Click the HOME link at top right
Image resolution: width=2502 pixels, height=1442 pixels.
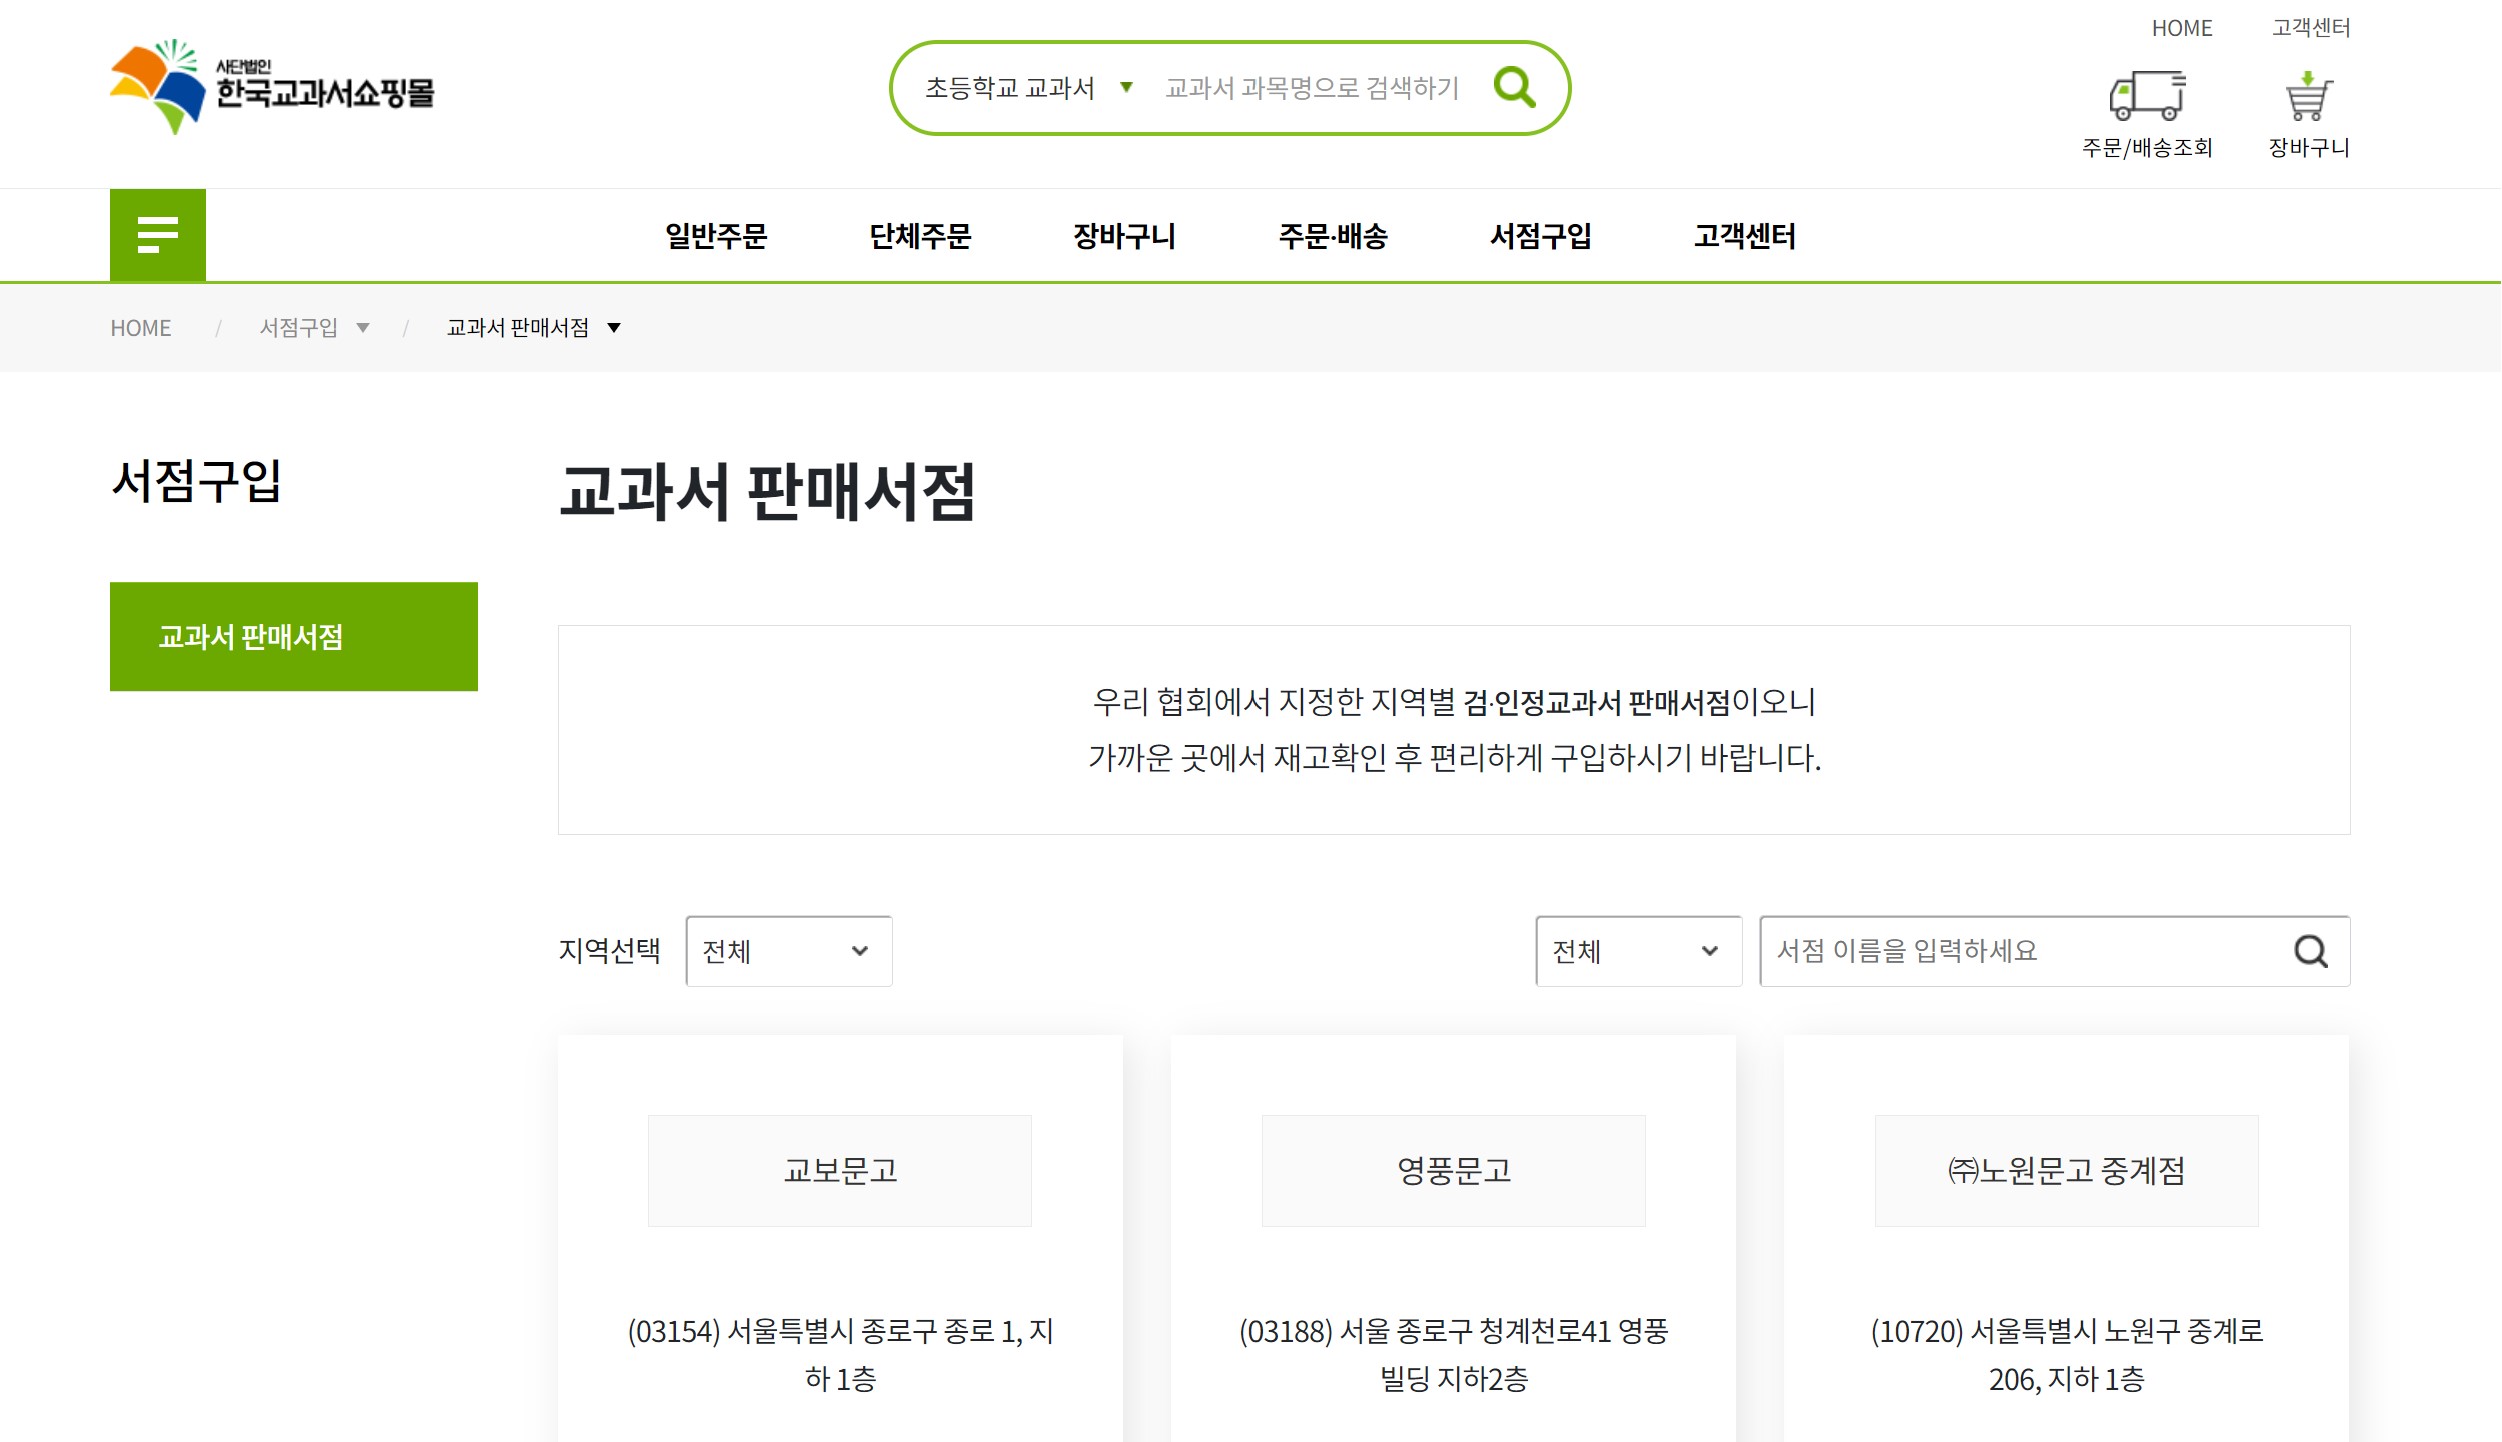[2181, 28]
